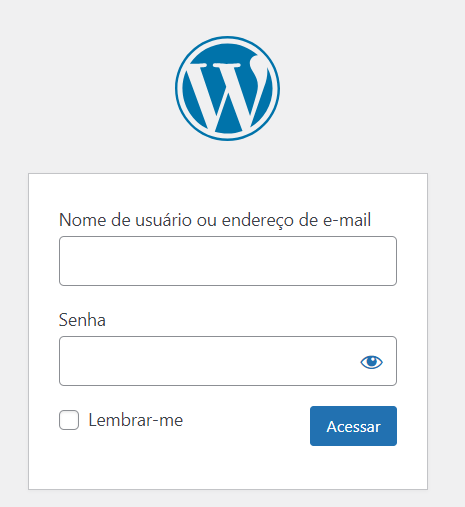Screen dimensions: 465x507
Task: Click the Acessar button to log in
Action: pos(353,426)
